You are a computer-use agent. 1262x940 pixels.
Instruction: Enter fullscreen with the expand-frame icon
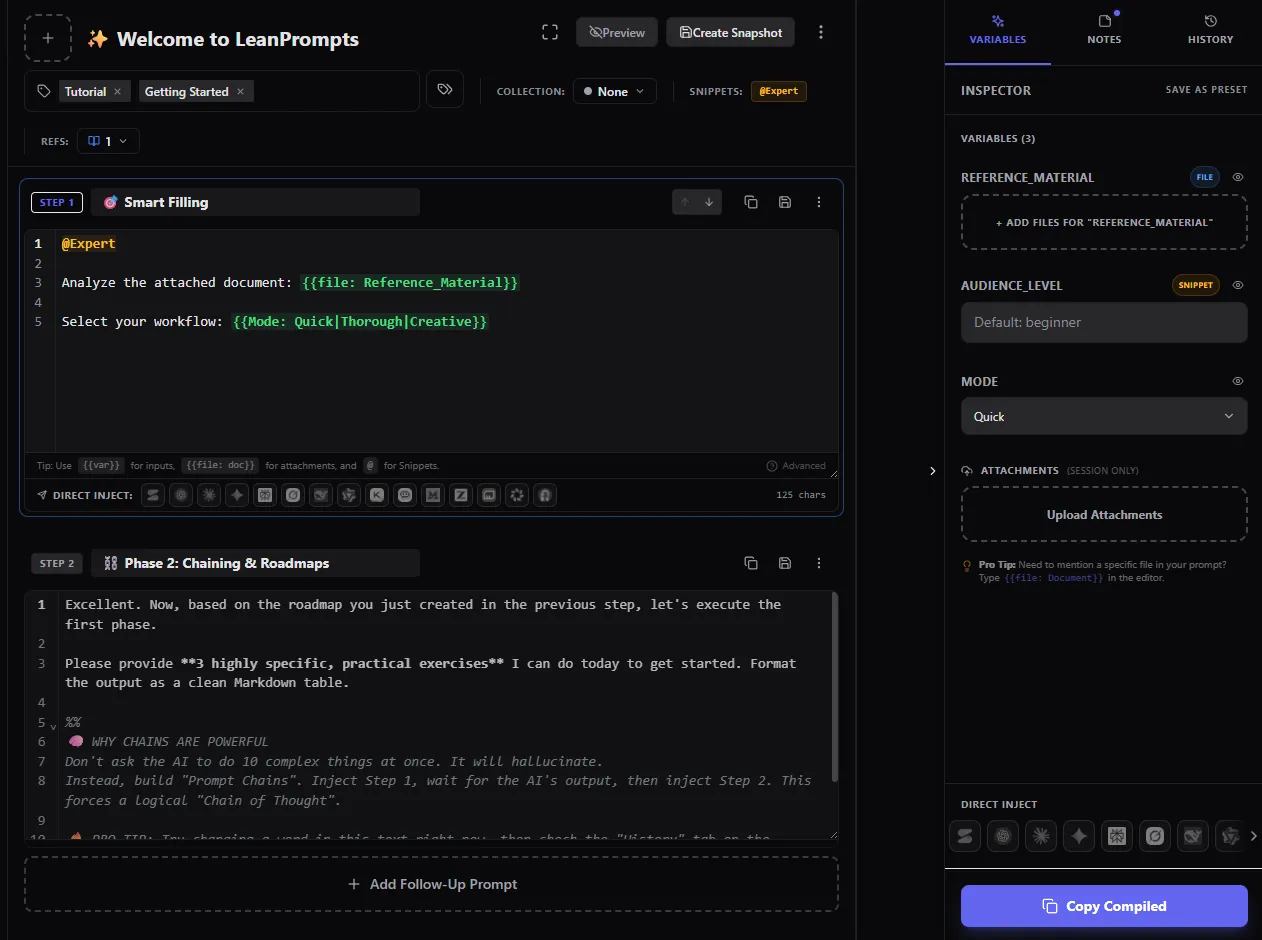[549, 32]
